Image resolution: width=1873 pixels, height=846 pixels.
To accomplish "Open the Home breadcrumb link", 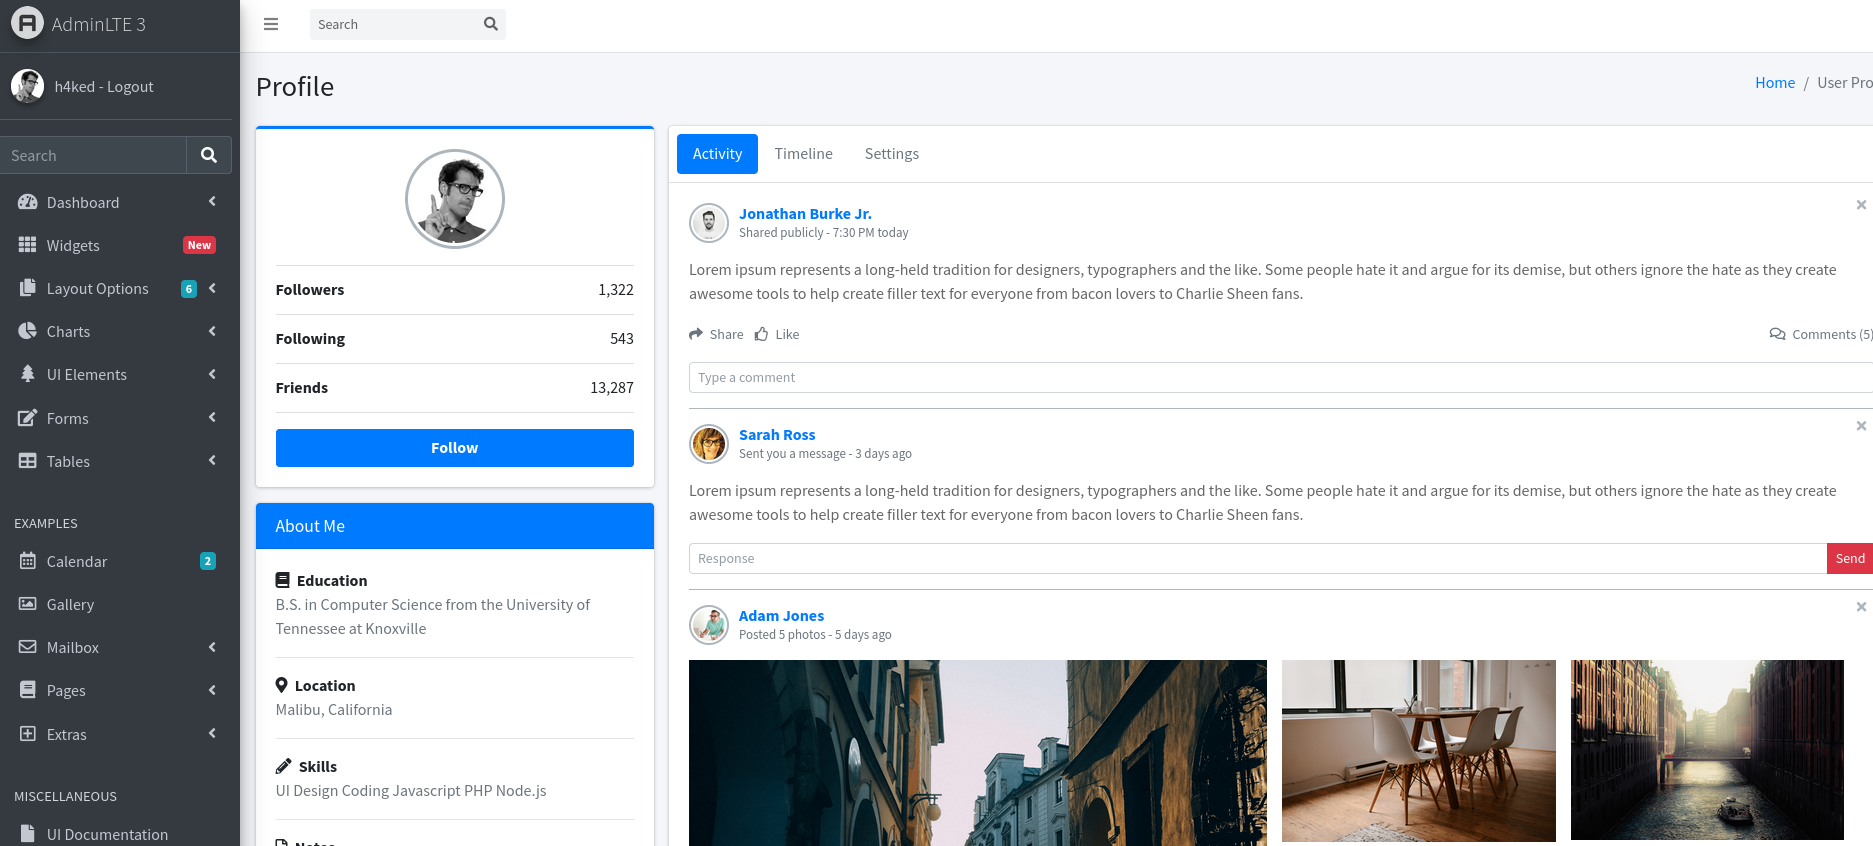I will pyautogui.click(x=1774, y=83).
